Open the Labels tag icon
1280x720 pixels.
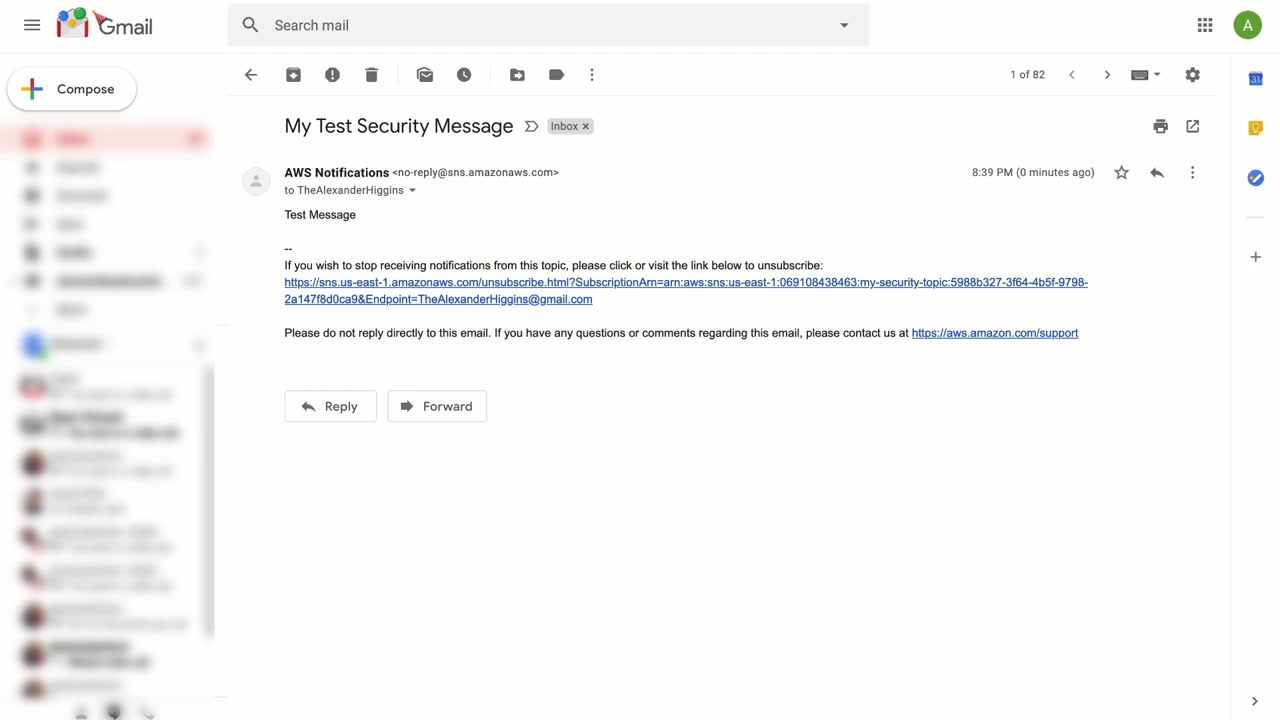click(556, 75)
